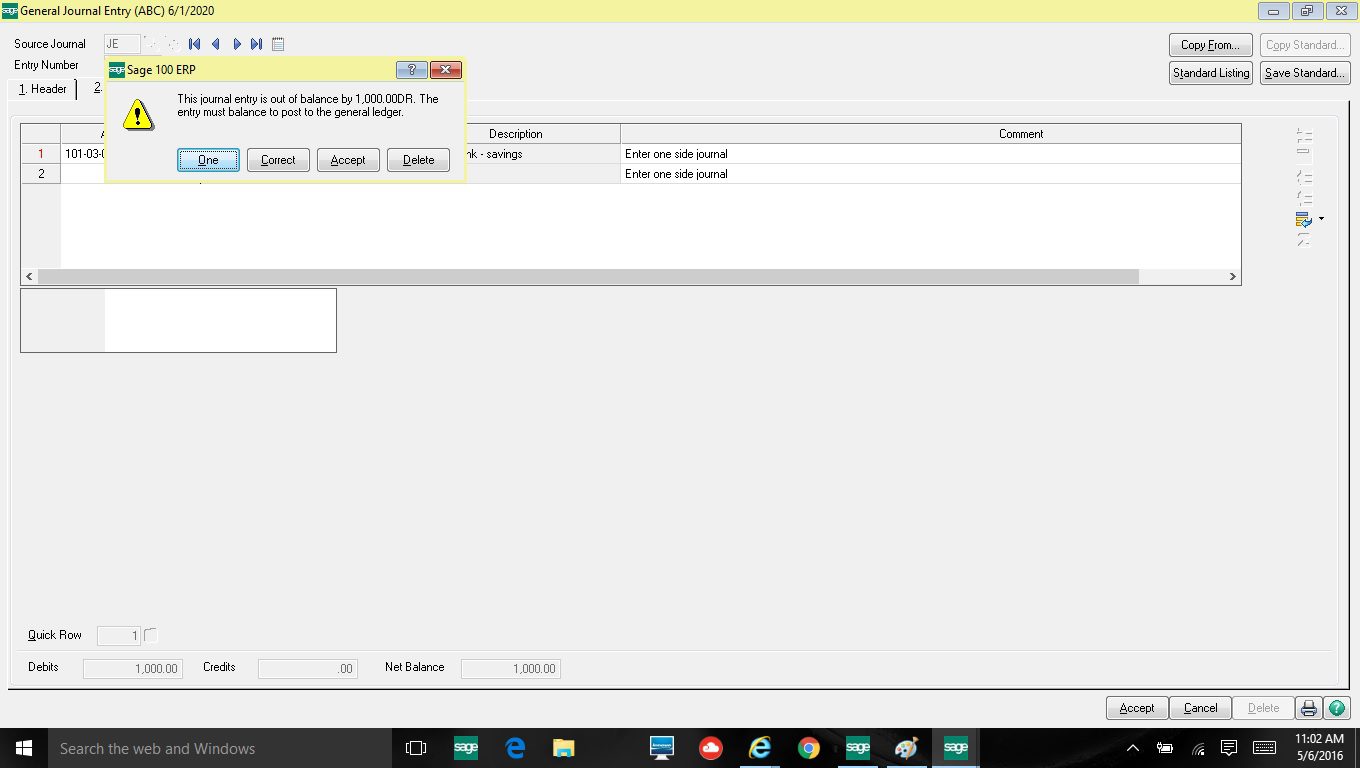The image size is (1360, 768).
Task: Switch to the 1. Header tab
Action: 43,89
